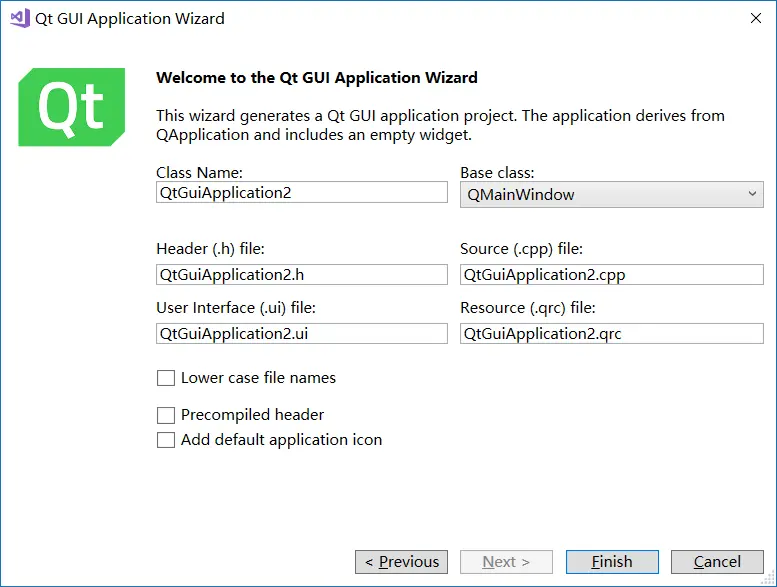Click the Visual Studio icon in title bar
This screenshot has height=587, width=777.
19,18
